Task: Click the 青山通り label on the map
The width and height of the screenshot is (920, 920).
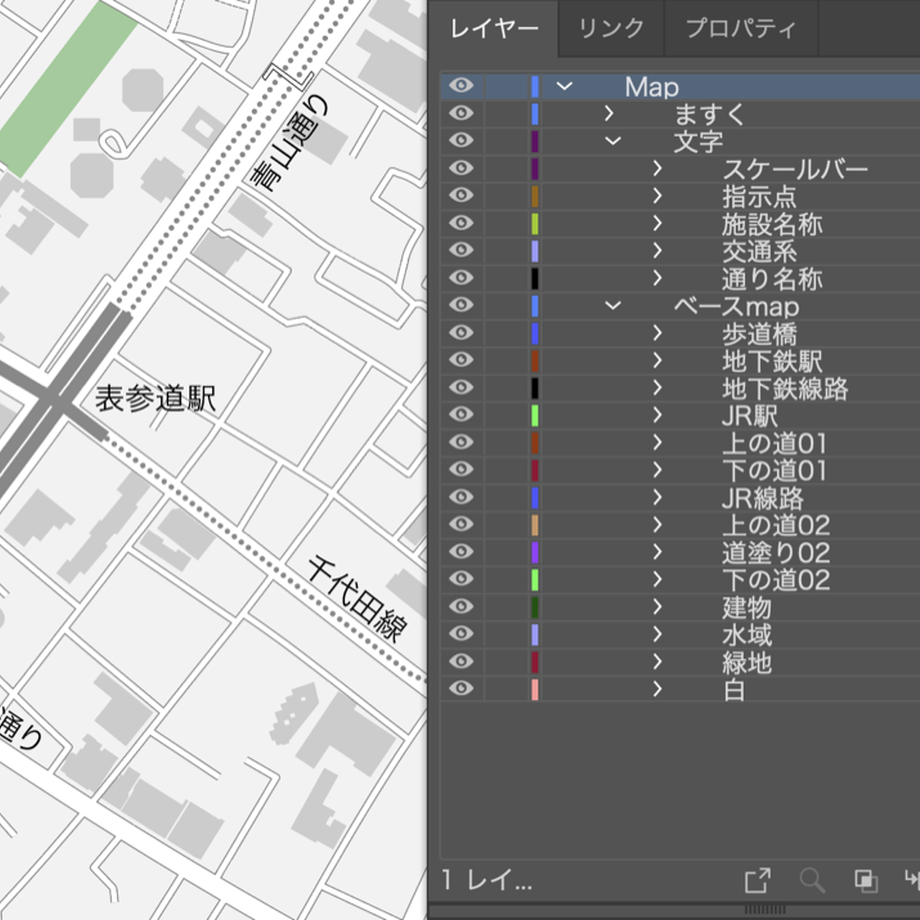Action: coord(288,143)
